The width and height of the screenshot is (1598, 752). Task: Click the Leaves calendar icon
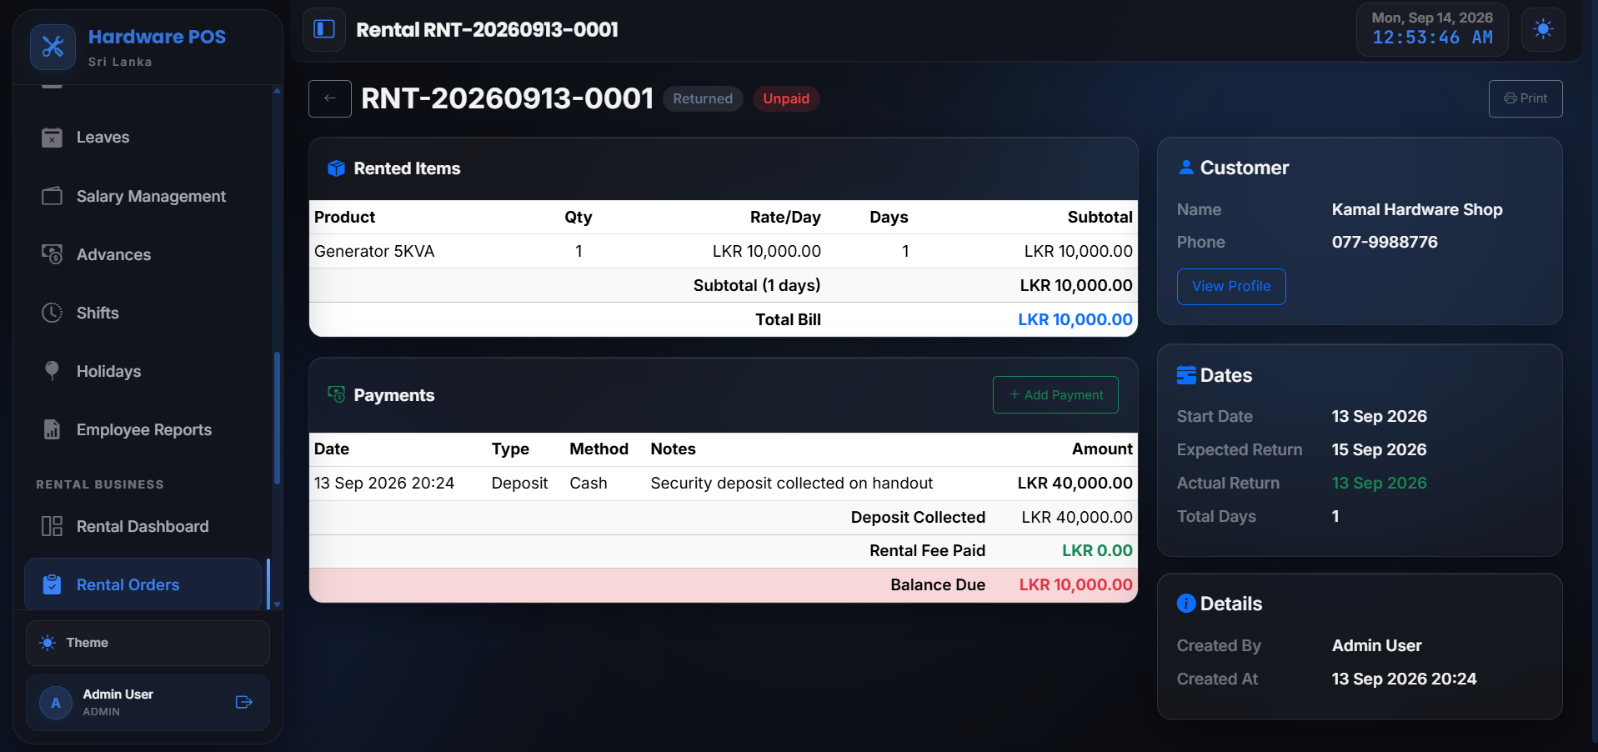point(52,138)
